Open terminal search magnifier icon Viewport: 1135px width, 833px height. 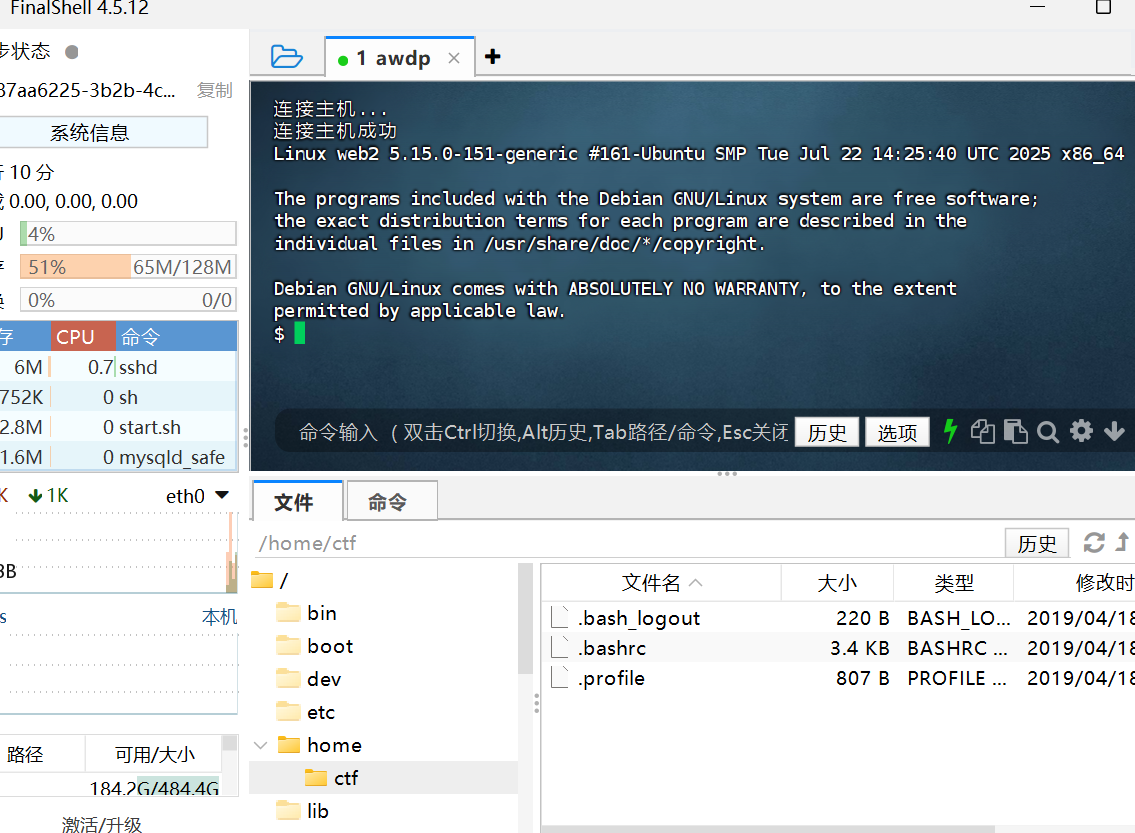(1047, 432)
